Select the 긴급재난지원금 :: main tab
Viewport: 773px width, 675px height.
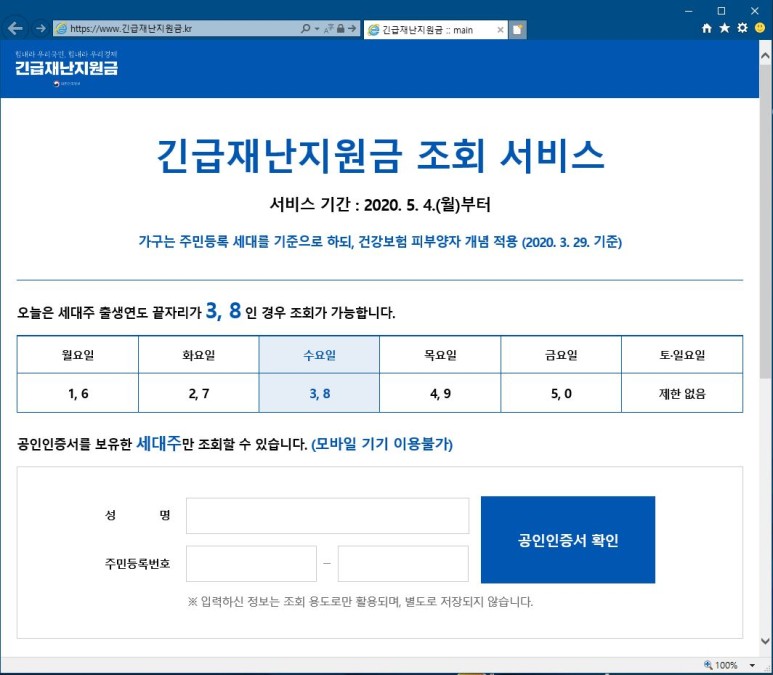[436, 30]
